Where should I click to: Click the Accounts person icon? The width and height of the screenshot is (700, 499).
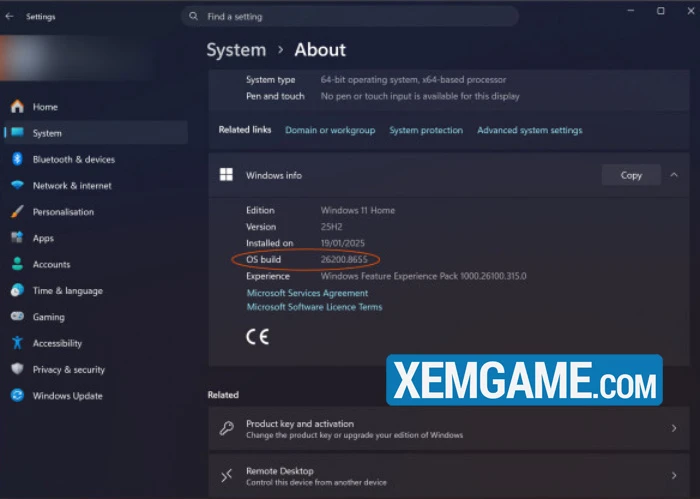pos(17,264)
